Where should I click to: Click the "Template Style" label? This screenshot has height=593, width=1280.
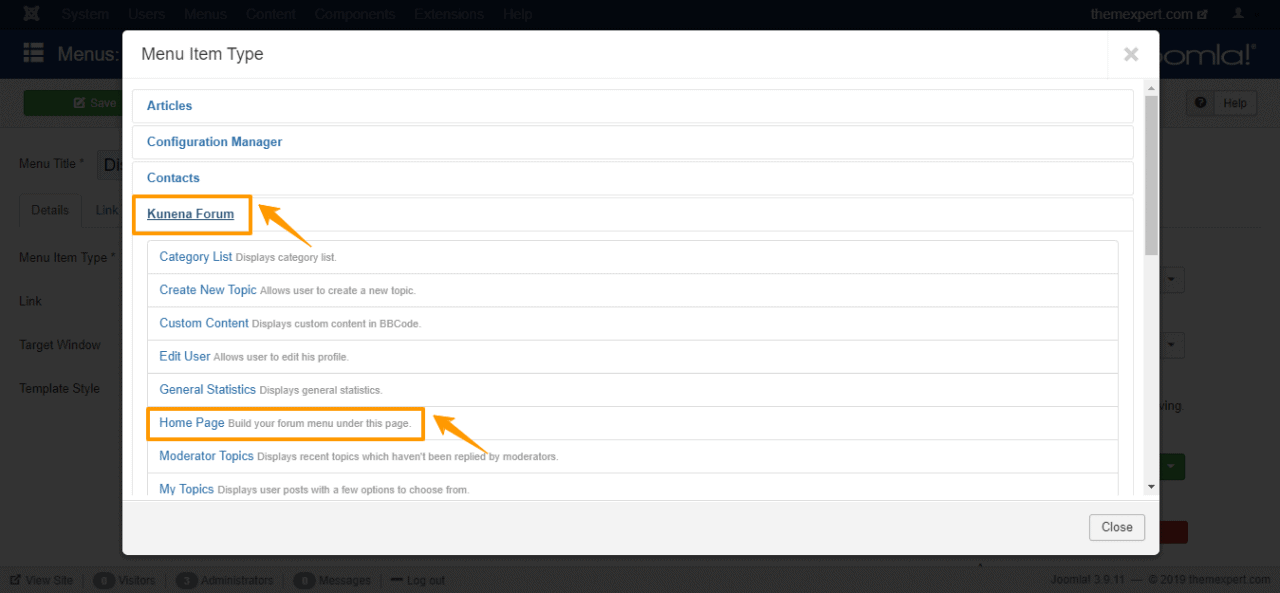pyautogui.click(x=59, y=389)
